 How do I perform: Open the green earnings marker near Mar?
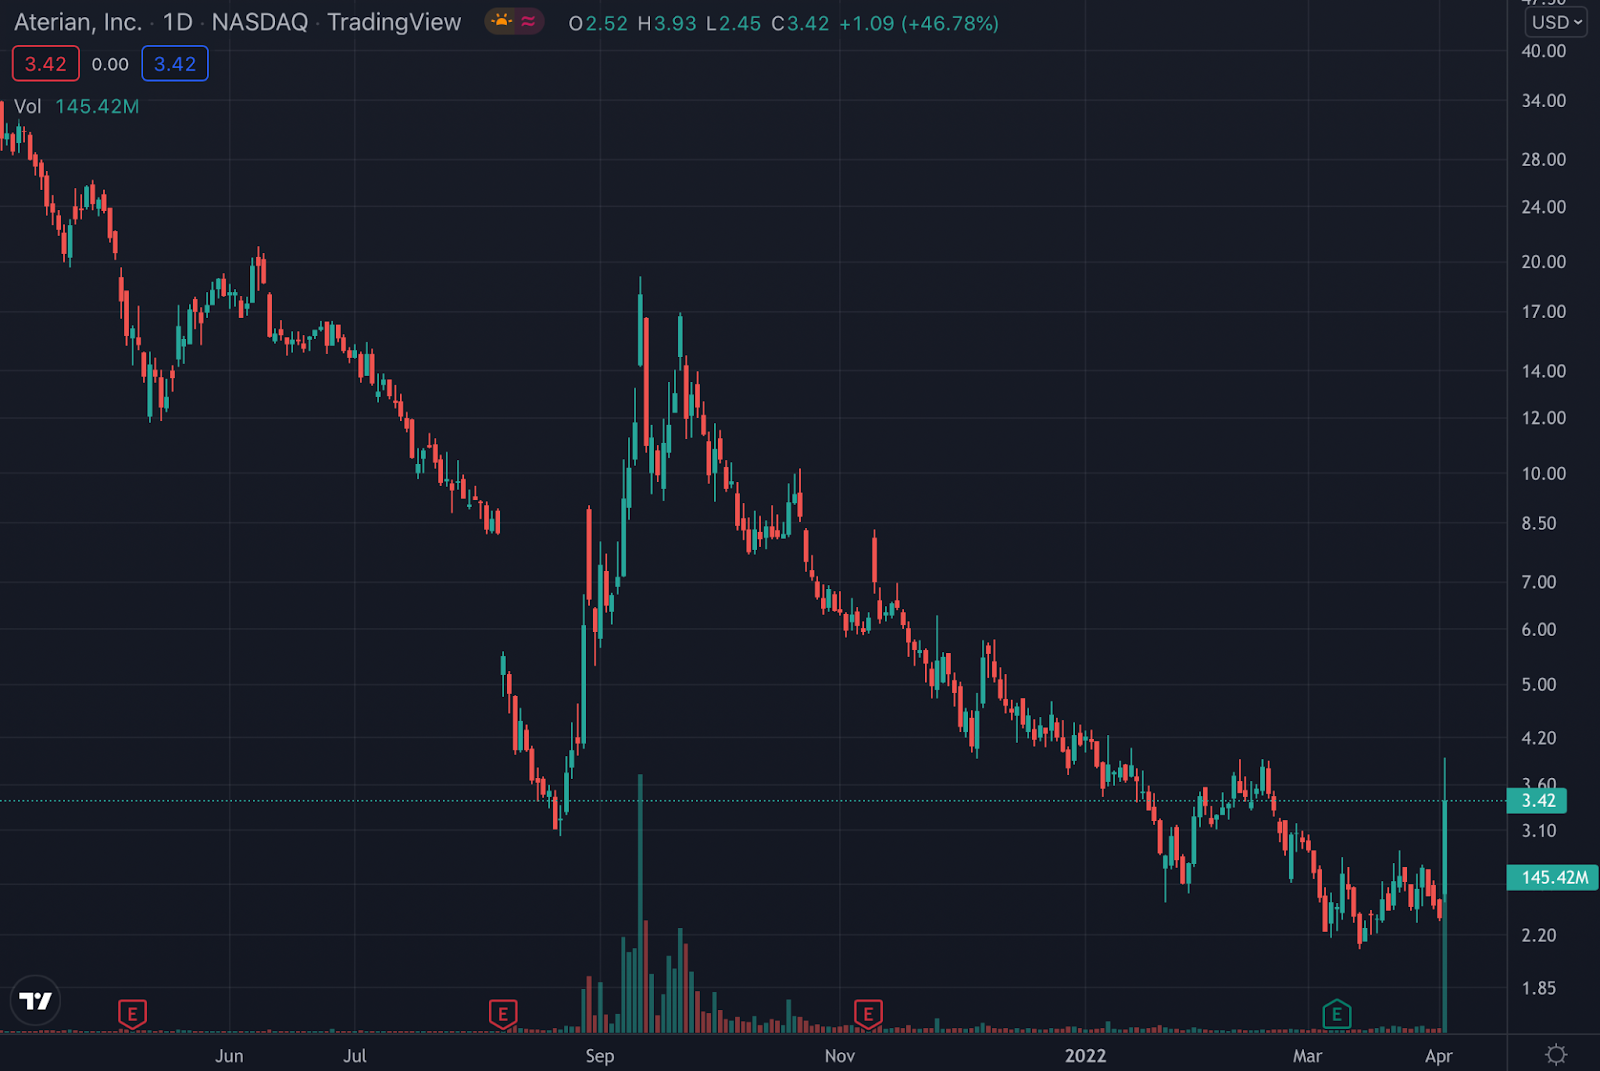click(1337, 1014)
